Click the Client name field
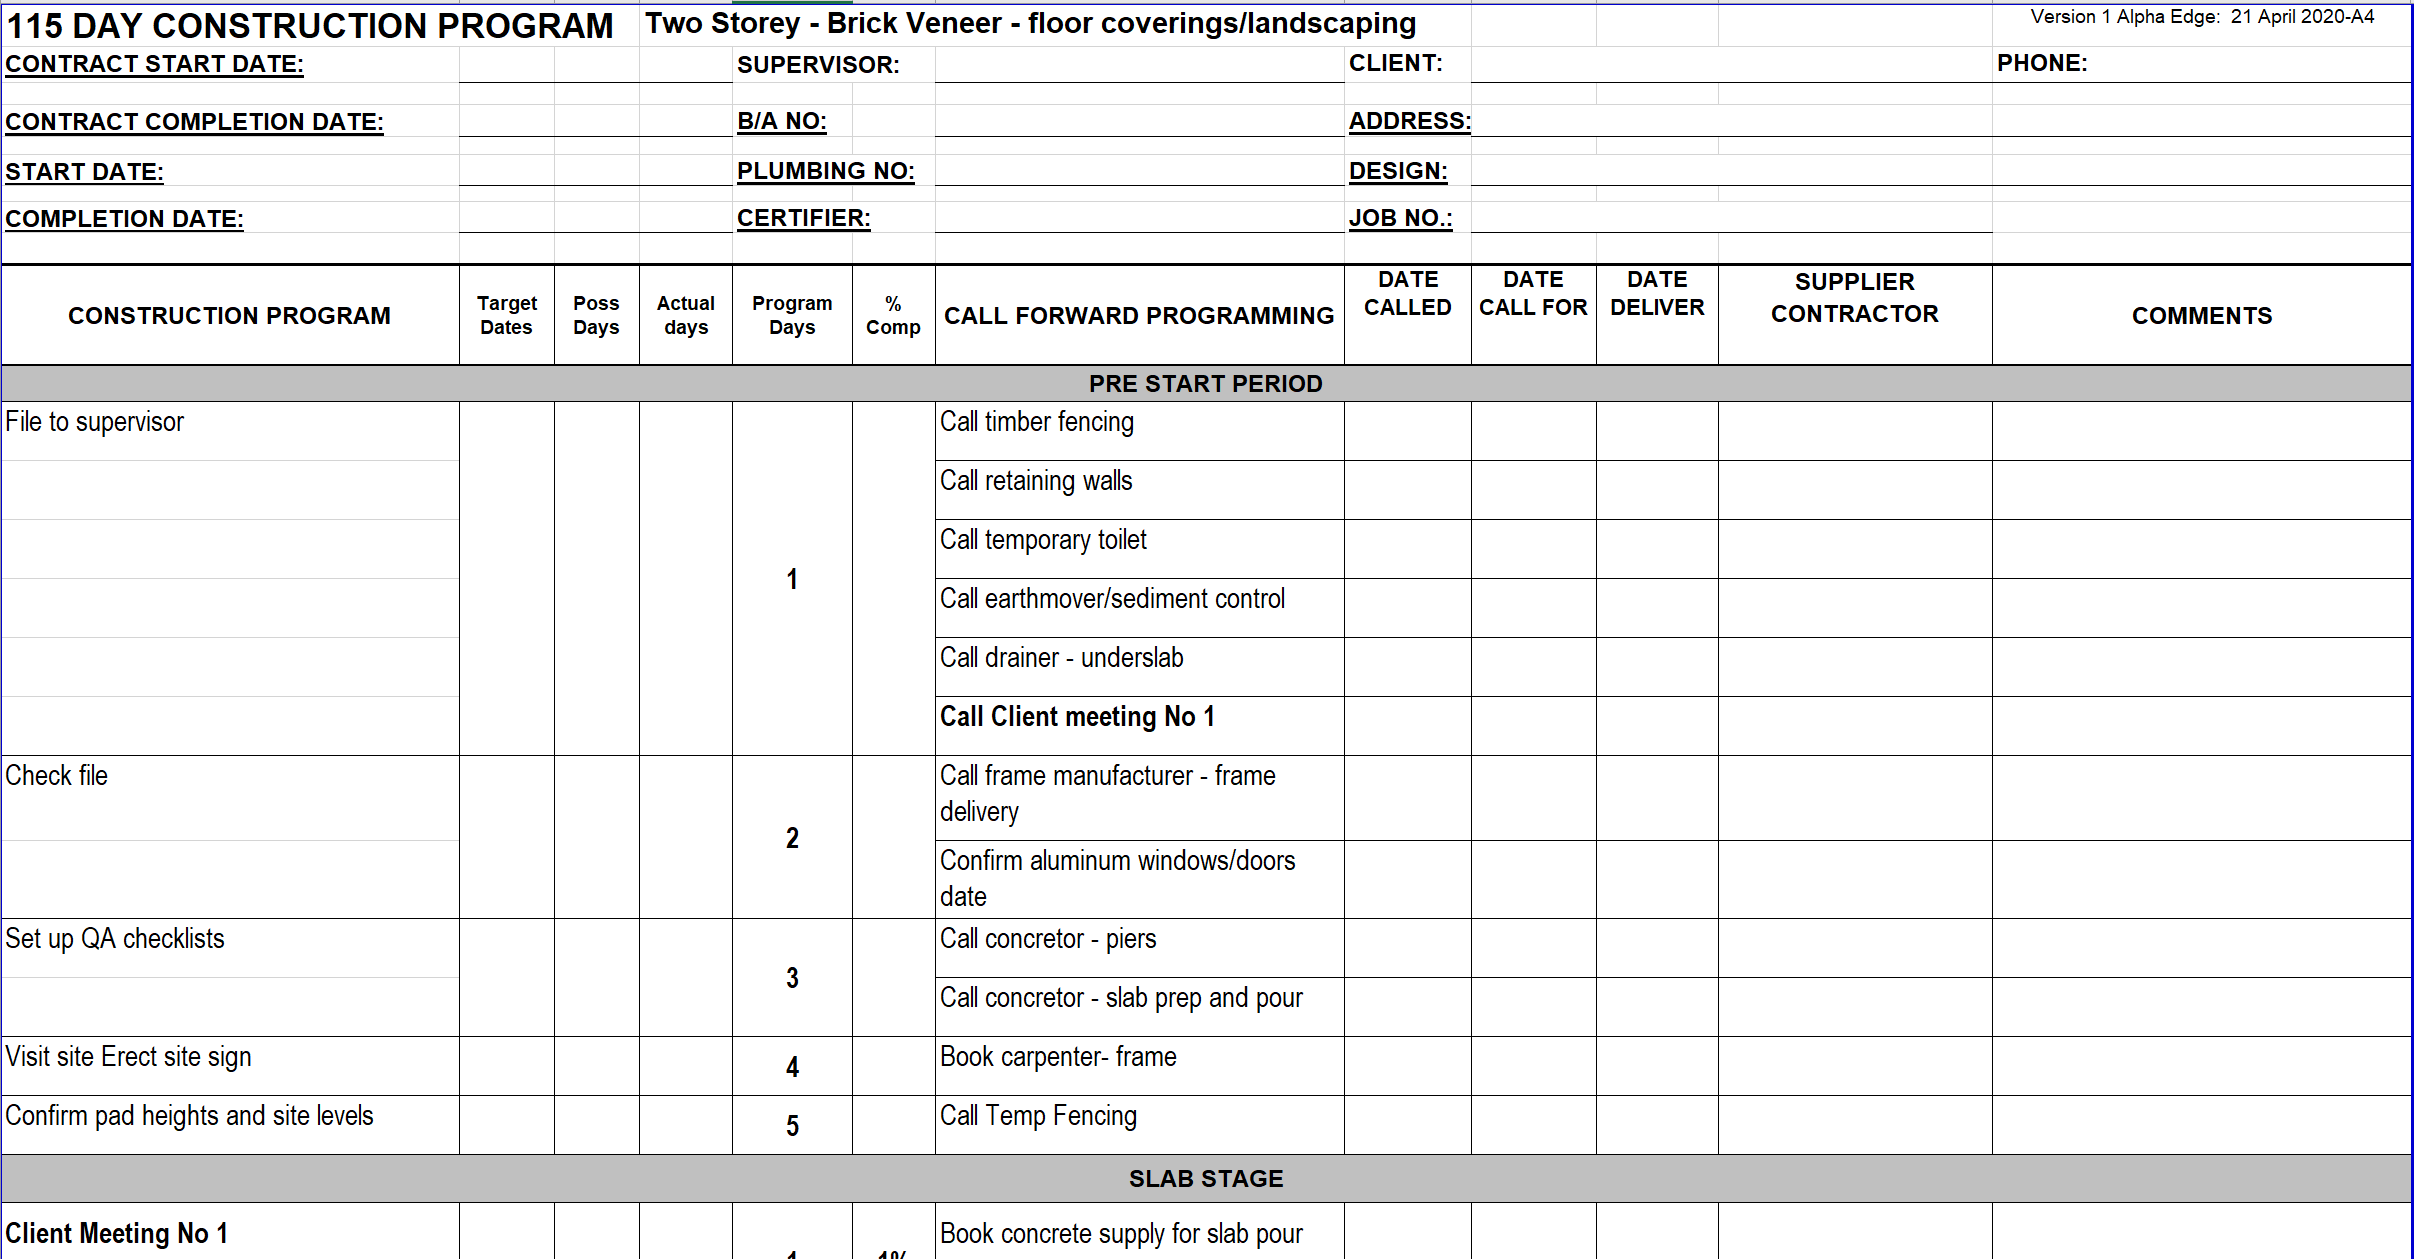This screenshot has width=2414, height=1259. point(1730,65)
